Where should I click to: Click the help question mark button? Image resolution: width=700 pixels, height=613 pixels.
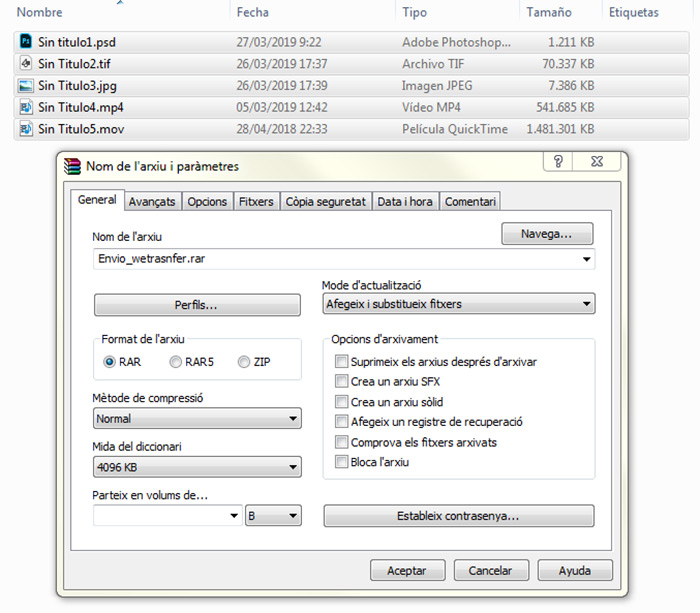tap(558, 162)
